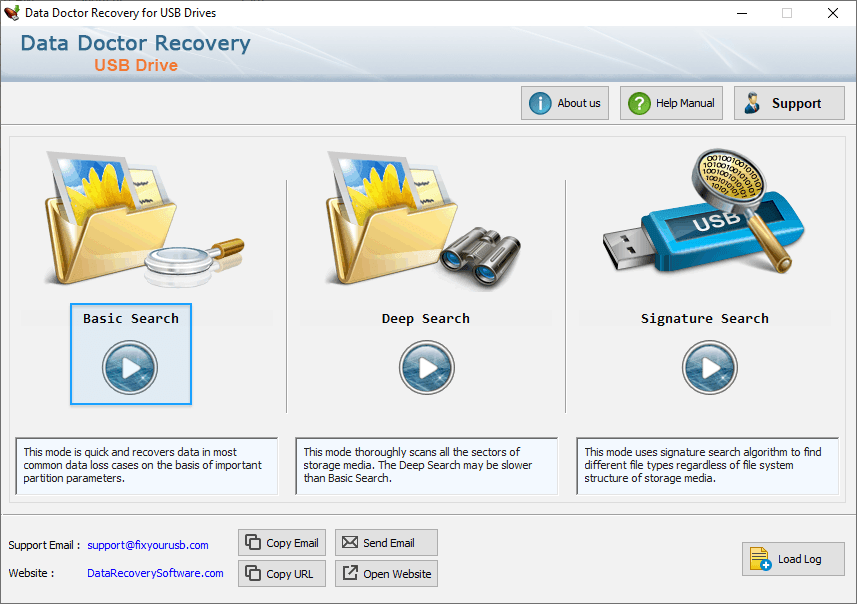Open the website in browser

(x=386, y=573)
